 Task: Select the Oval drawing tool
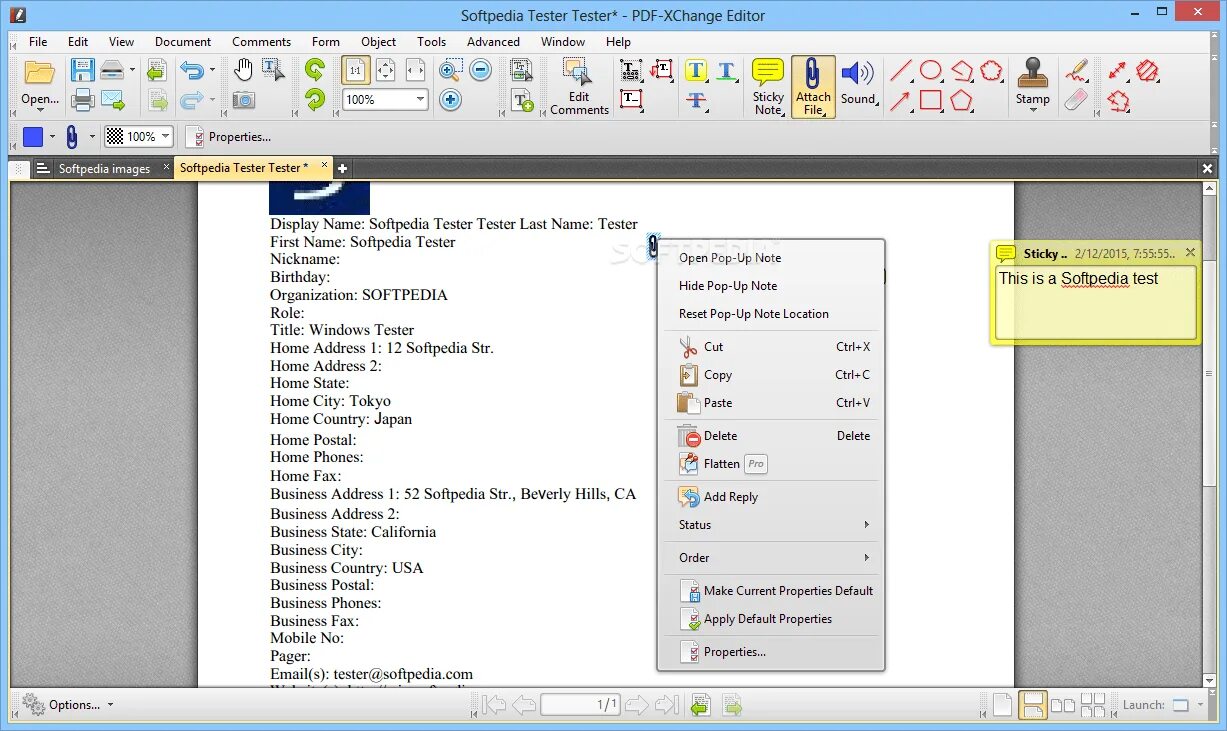[x=931, y=70]
